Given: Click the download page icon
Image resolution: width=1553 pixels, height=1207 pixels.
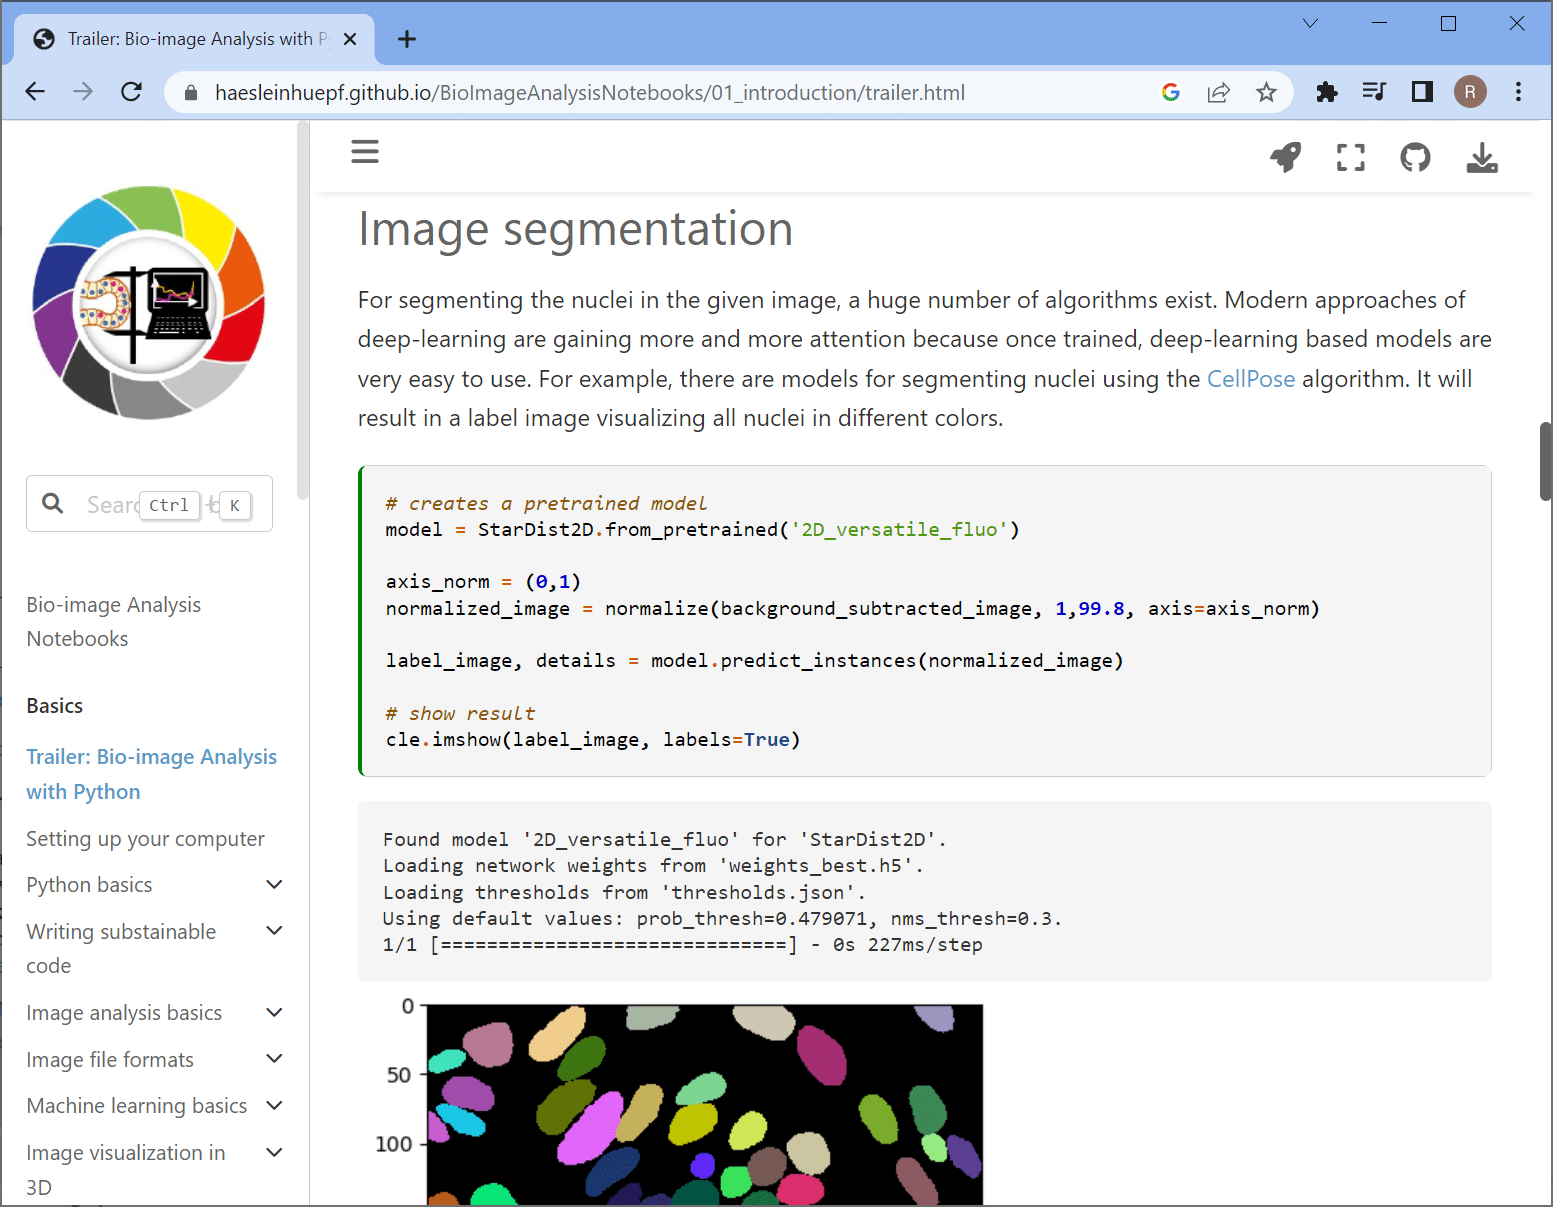Looking at the screenshot, I should (1481, 157).
